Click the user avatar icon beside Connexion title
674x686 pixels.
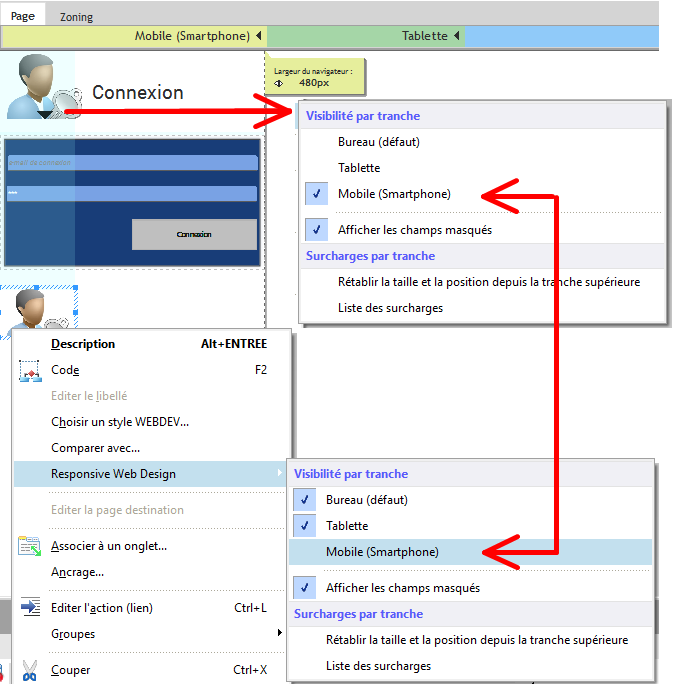point(40,88)
